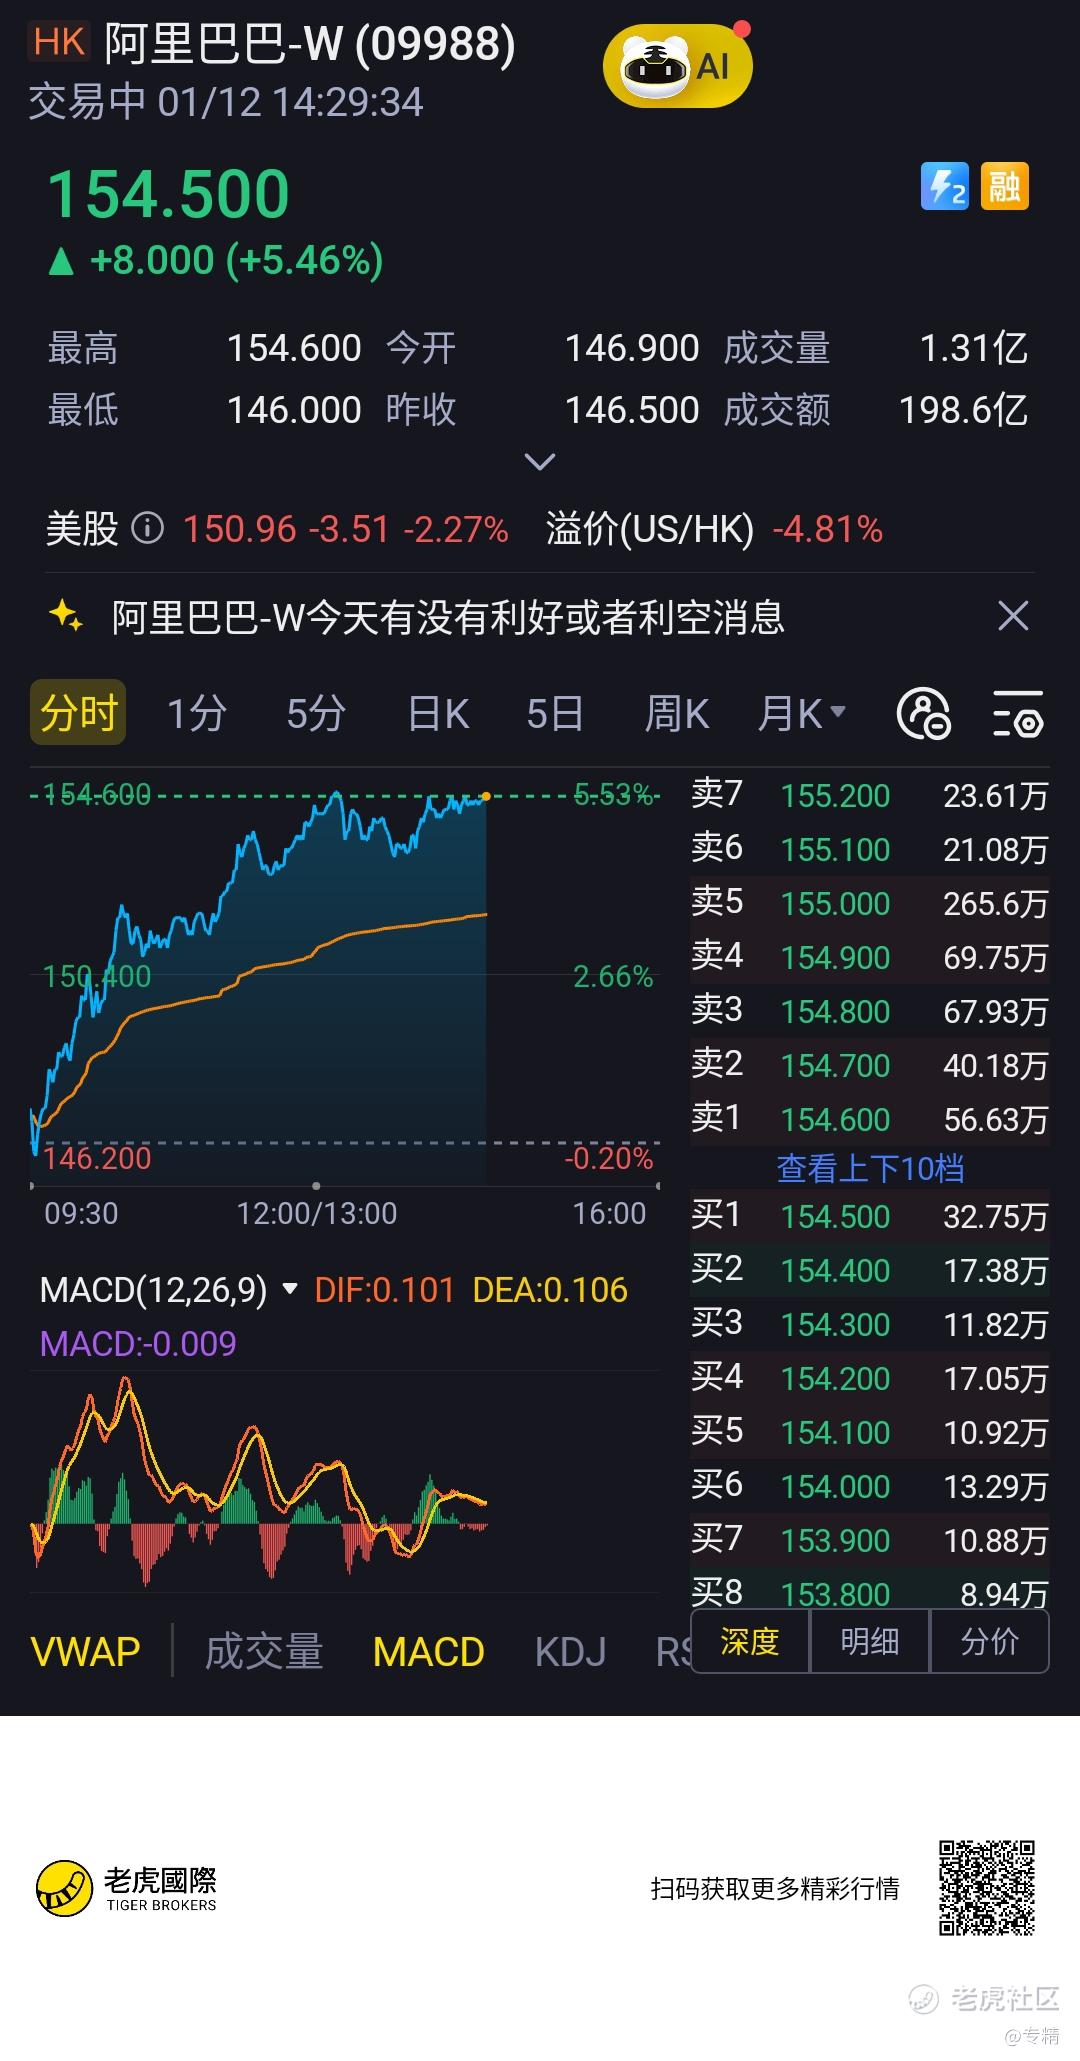Viewport: 1080px width, 2061px height.
Task: Dismiss the AI news suggestion banner
Action: [1013, 616]
